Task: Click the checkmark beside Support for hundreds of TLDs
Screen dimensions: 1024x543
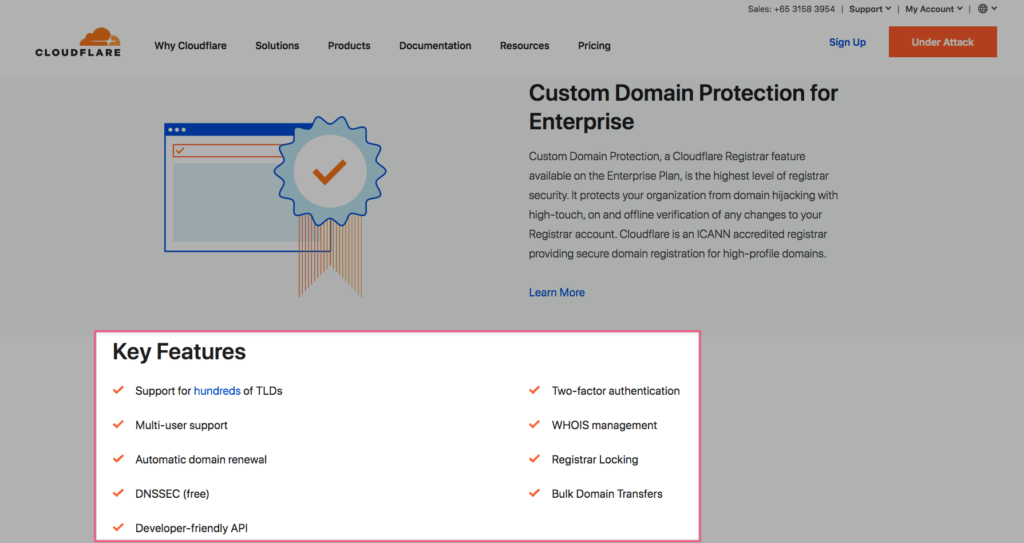Action: 118,390
